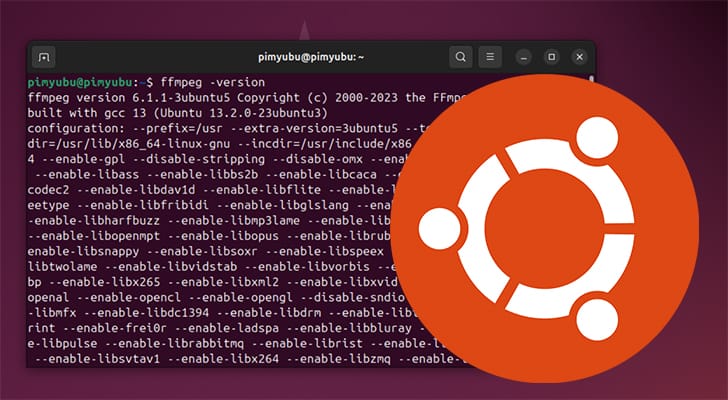Open the terminal hamburger menu

(490, 57)
